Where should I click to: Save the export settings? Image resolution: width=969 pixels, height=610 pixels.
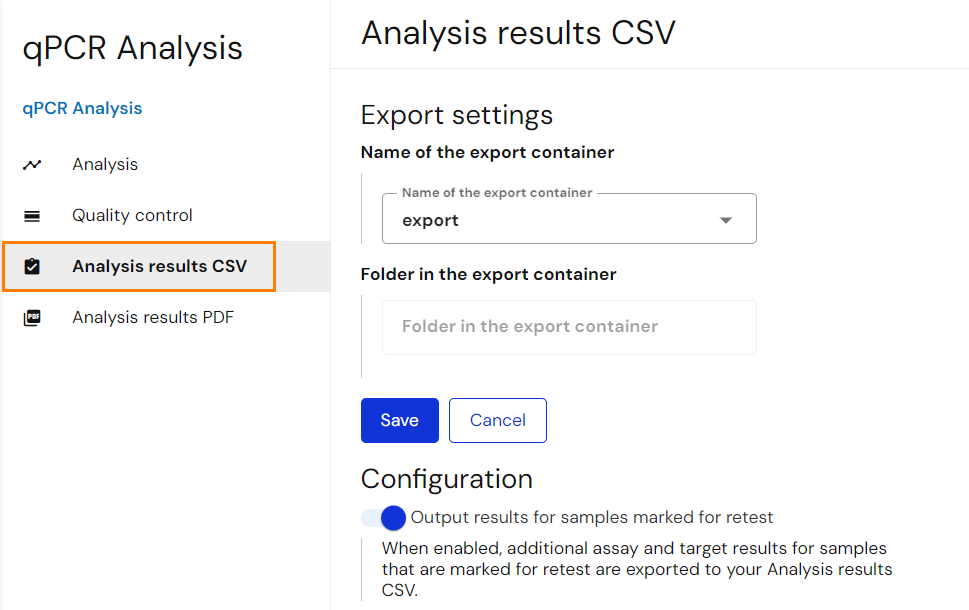(400, 420)
